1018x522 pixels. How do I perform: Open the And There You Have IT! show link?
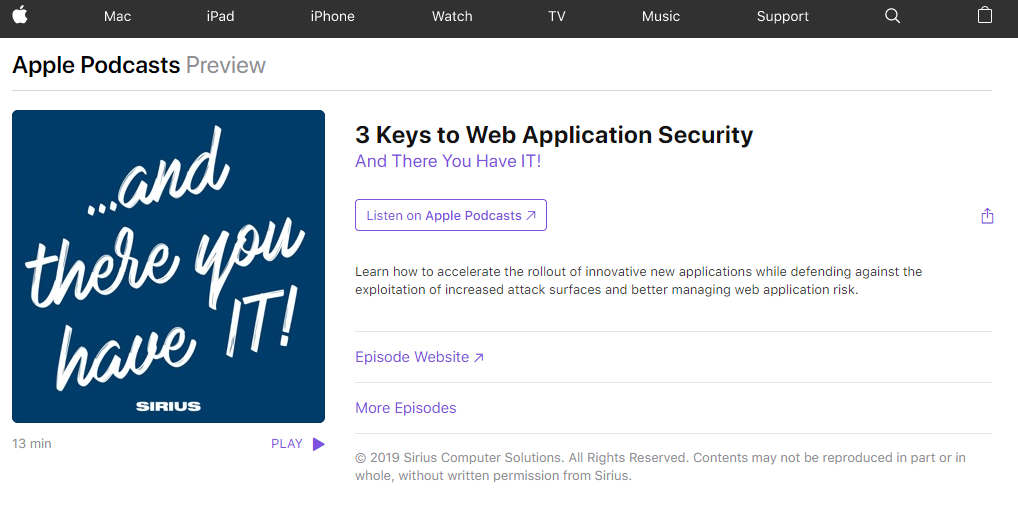tap(448, 161)
